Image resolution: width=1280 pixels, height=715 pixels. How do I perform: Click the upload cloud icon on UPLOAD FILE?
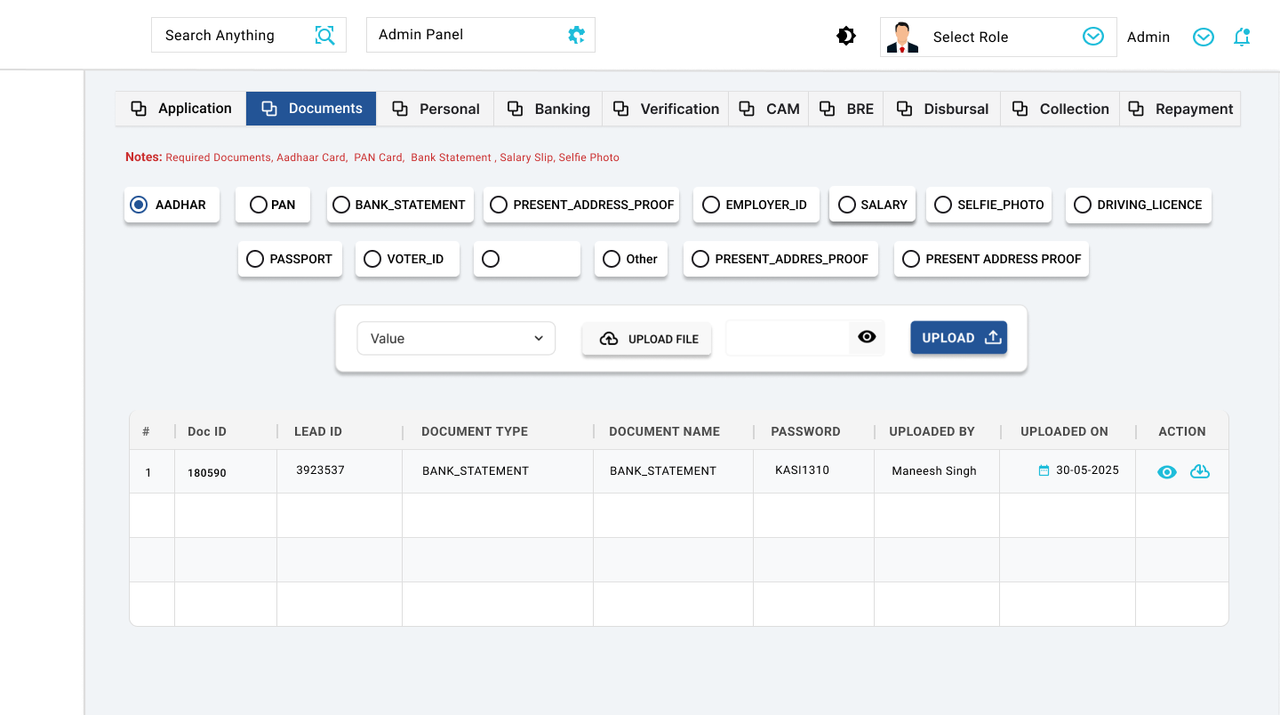(609, 339)
